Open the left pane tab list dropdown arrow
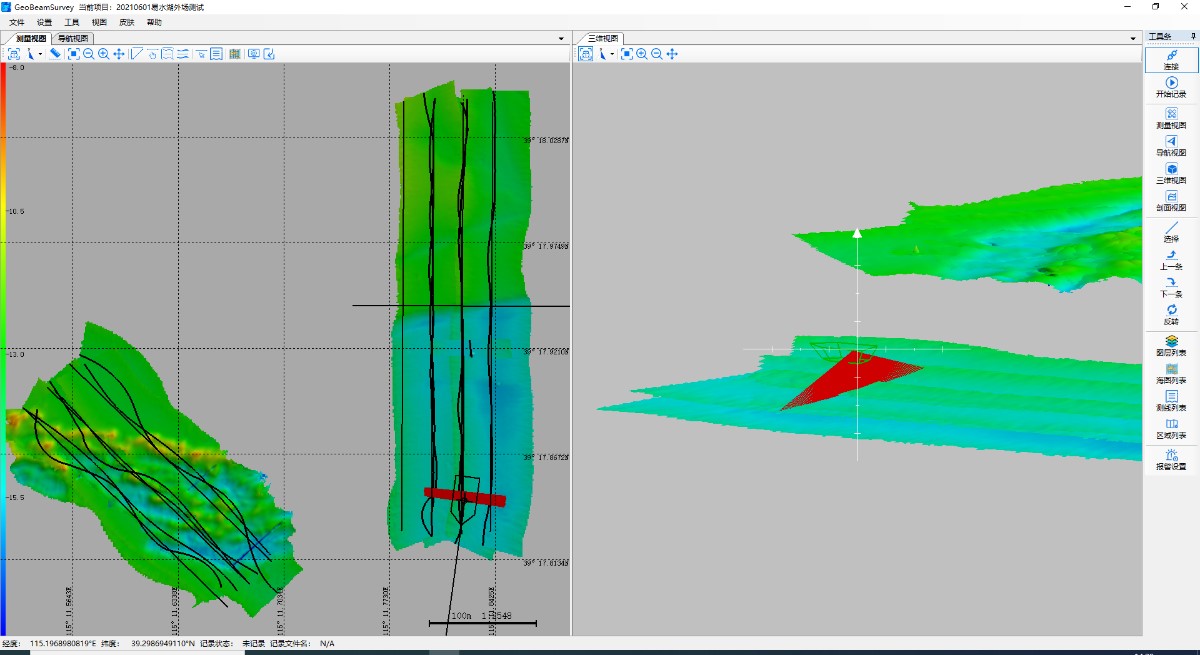The height and width of the screenshot is (655, 1200). pyautogui.click(x=562, y=39)
